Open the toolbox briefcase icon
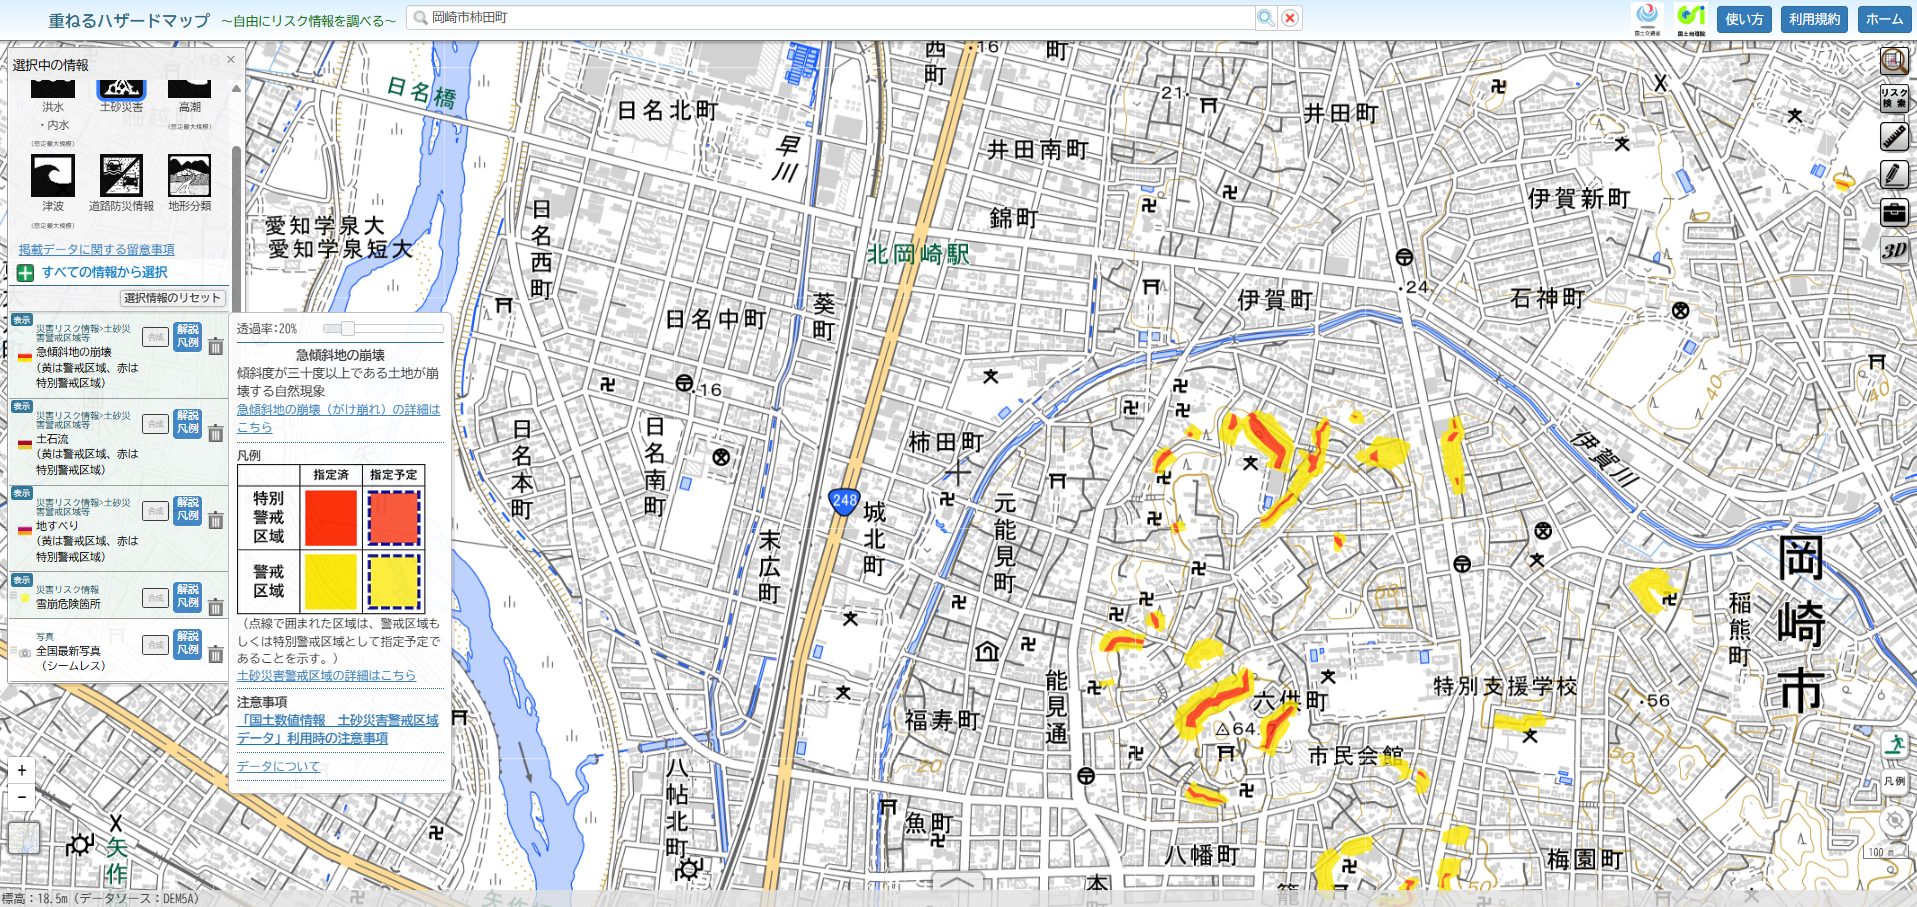Viewport: 1917px width, 907px height. tap(1893, 213)
